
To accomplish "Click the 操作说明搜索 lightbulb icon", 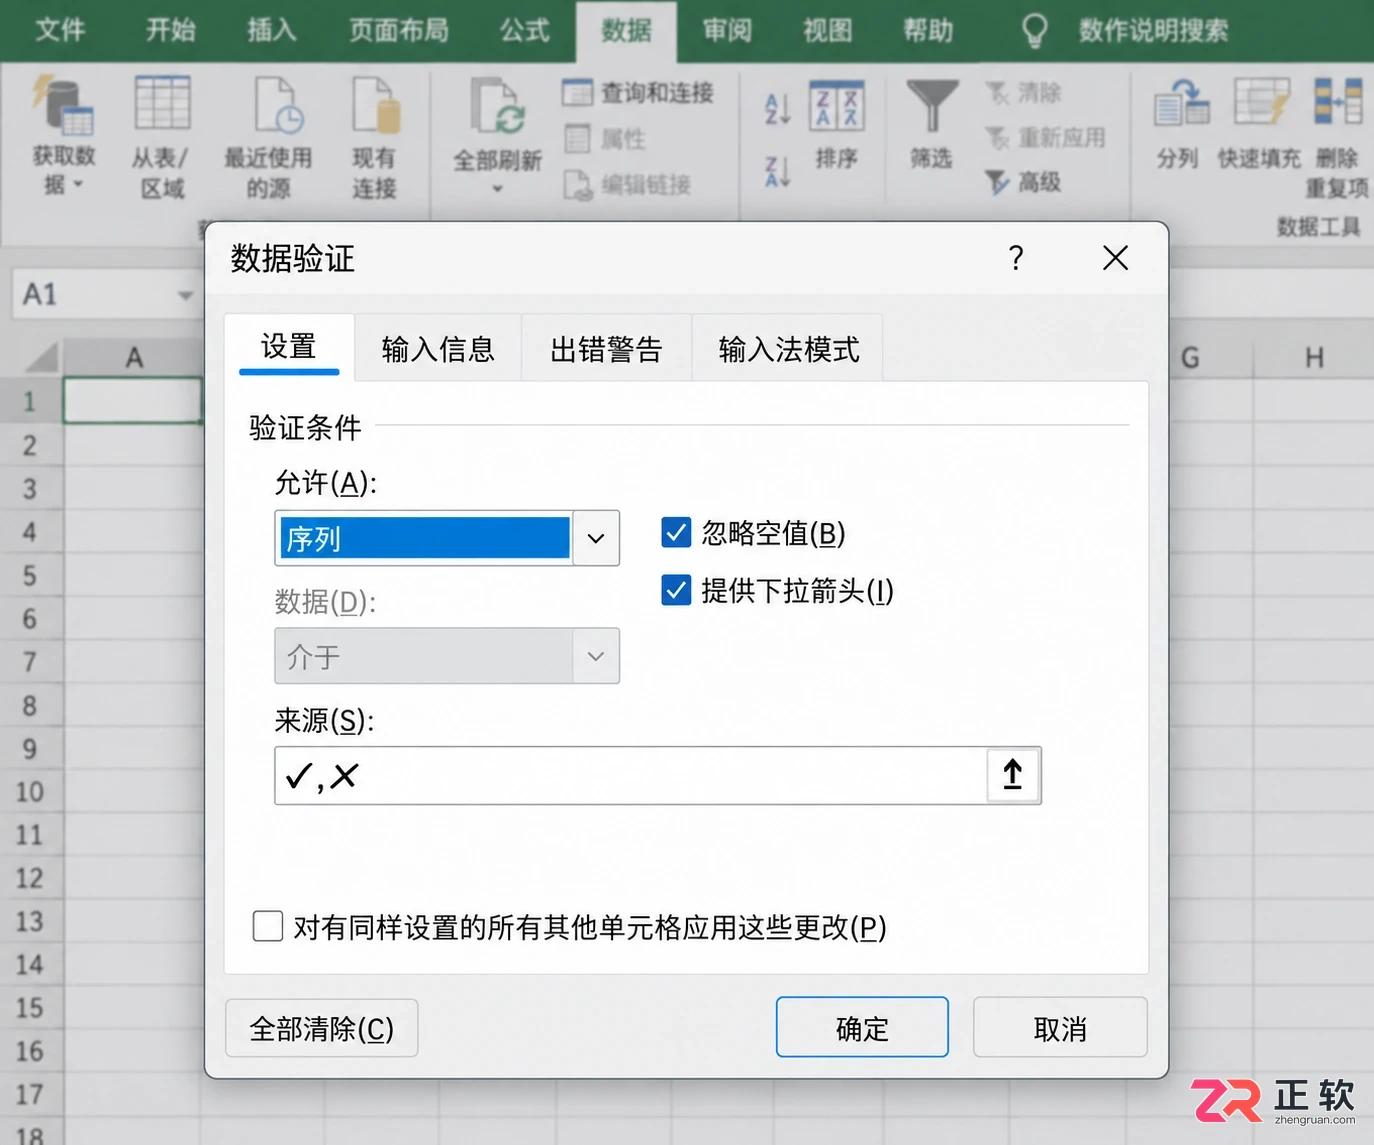I will (1035, 31).
